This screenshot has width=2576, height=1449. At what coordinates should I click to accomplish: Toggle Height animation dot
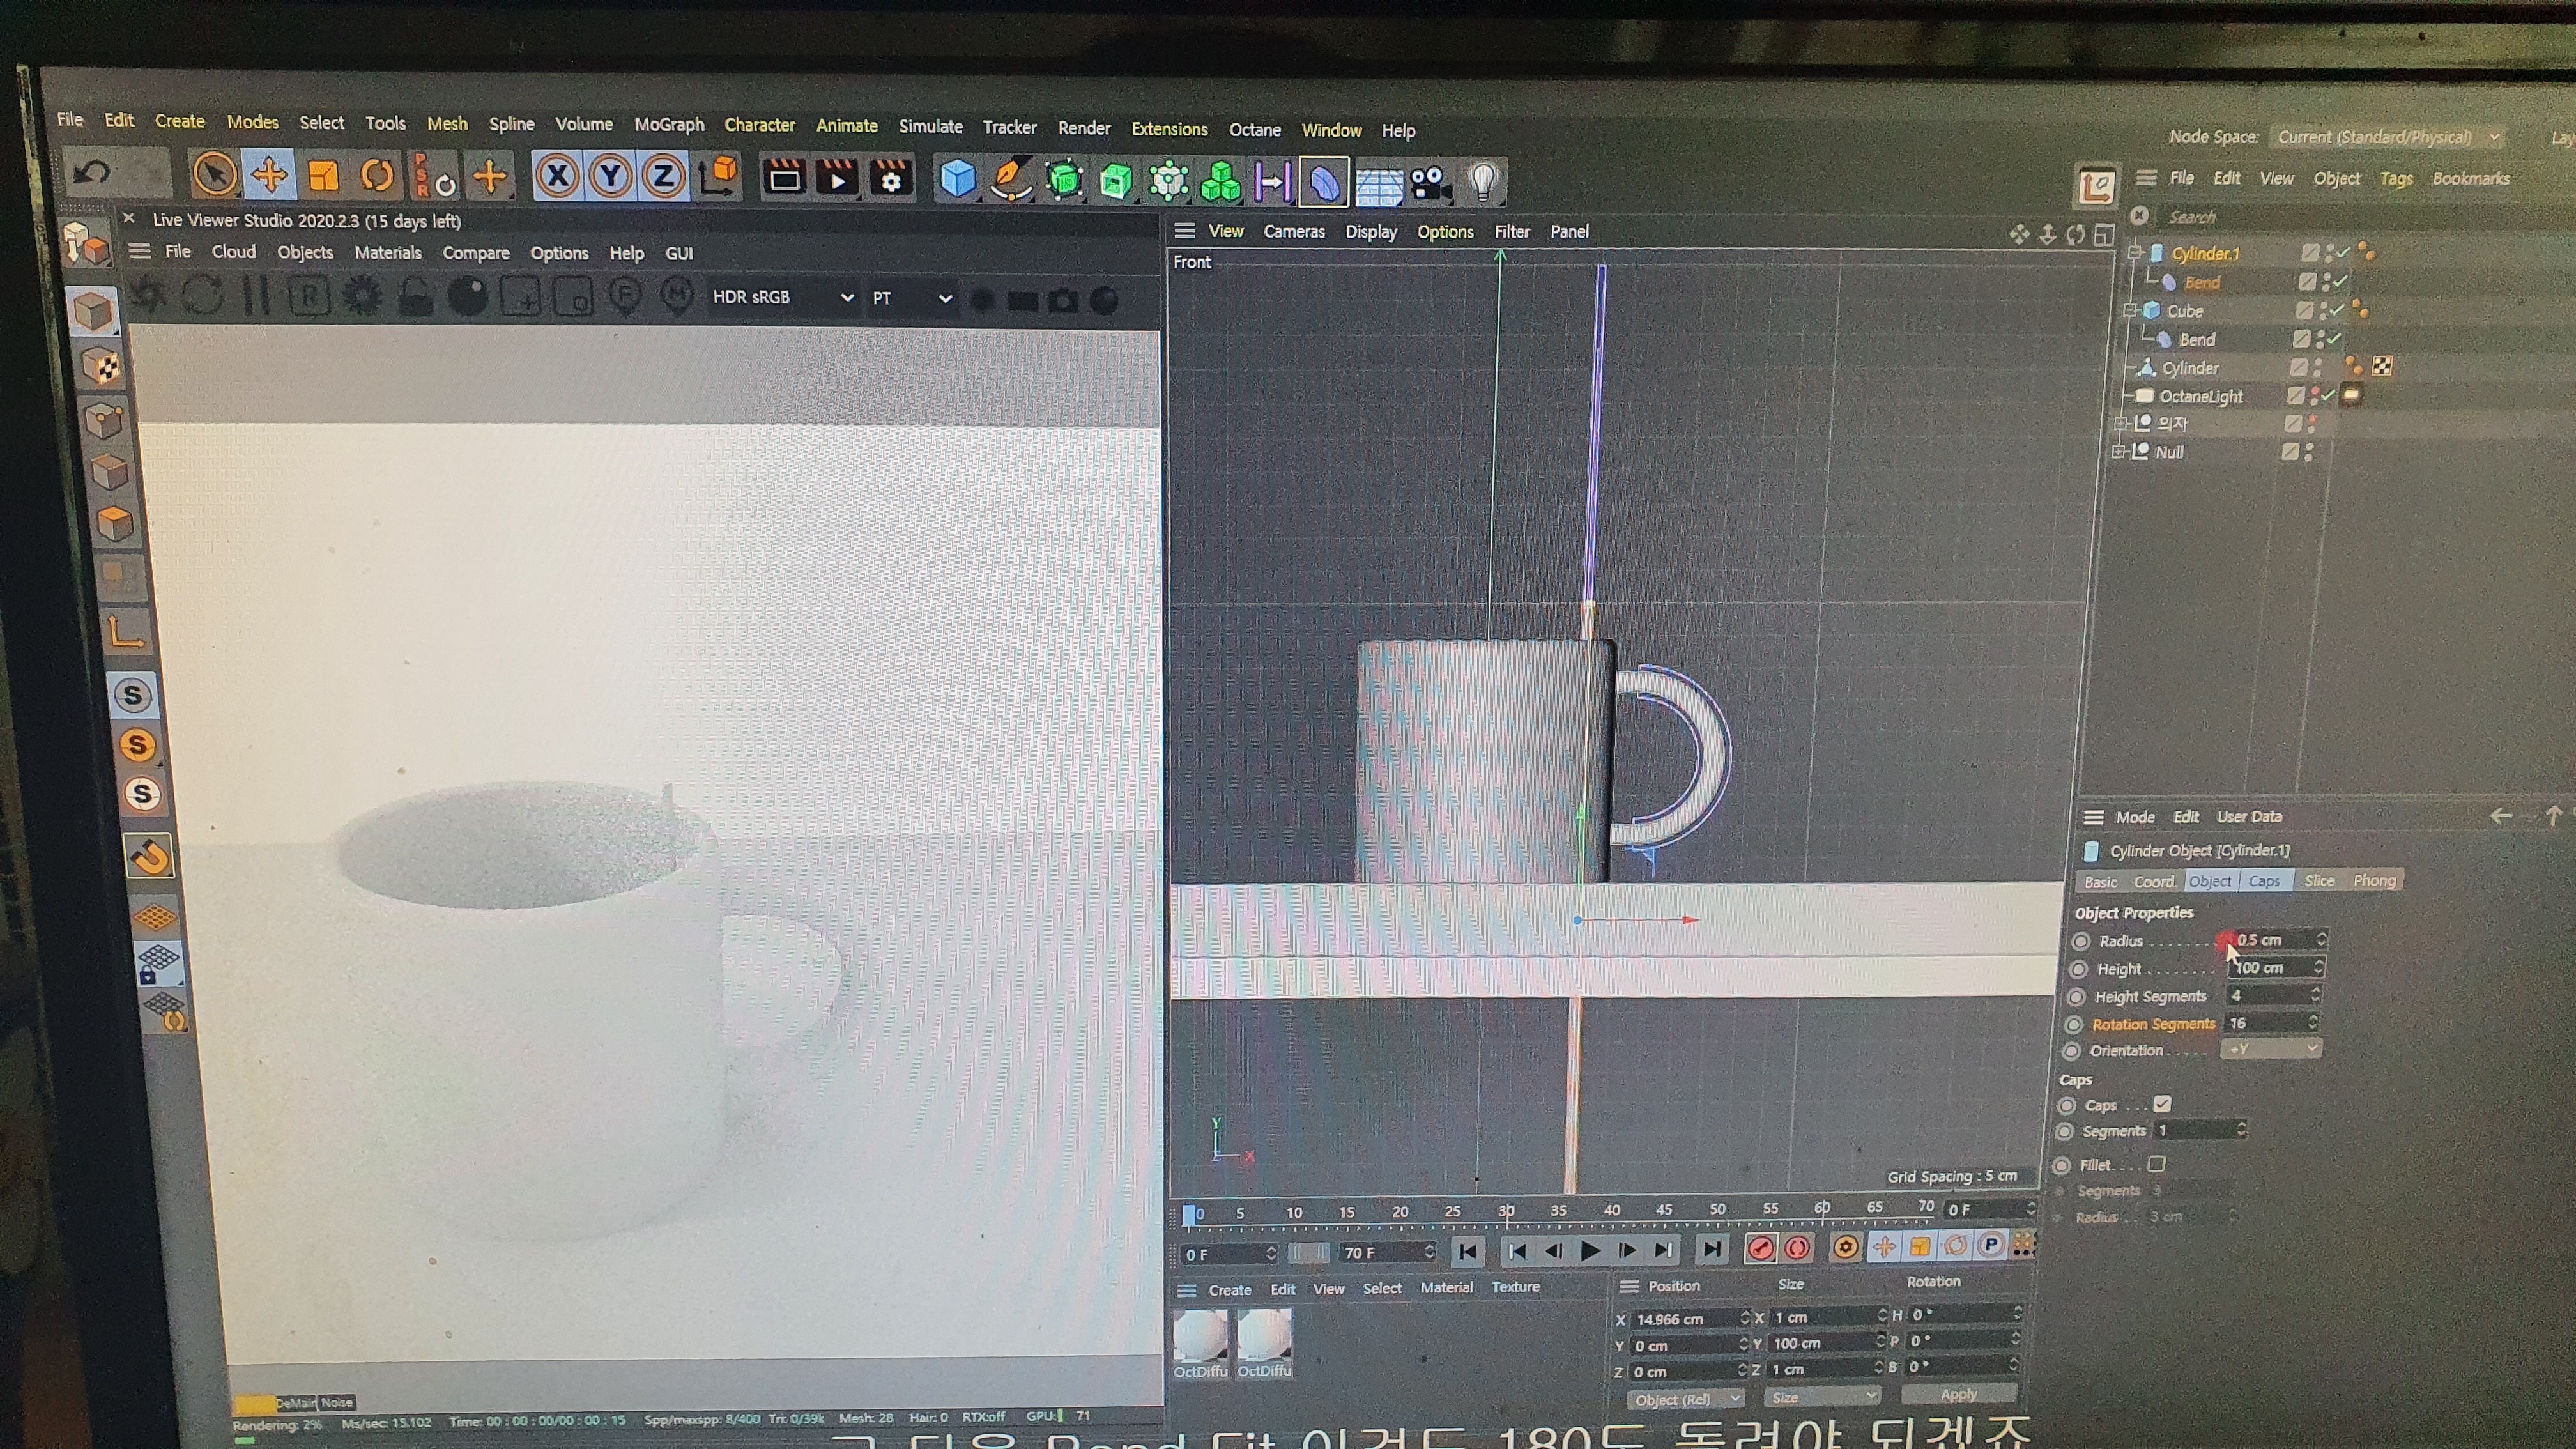[x=2079, y=969]
